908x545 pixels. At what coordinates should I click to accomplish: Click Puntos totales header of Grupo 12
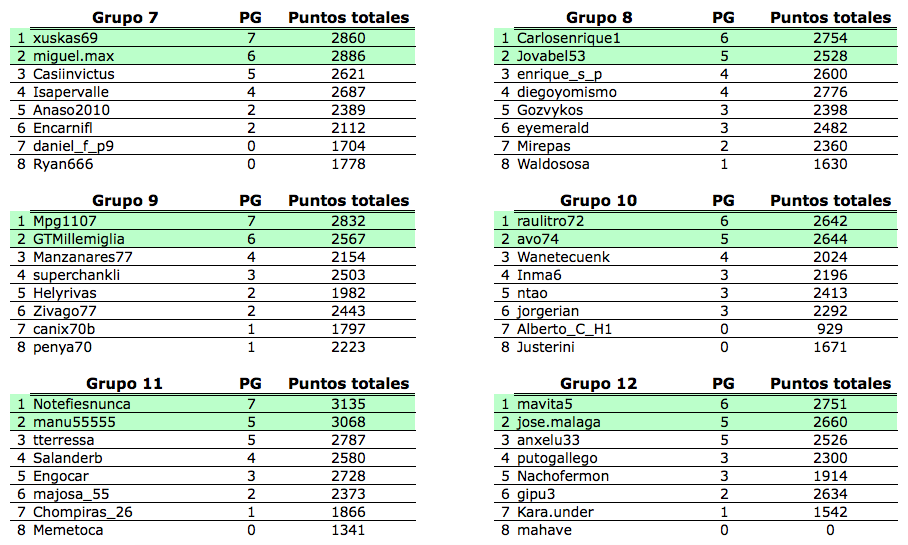click(x=830, y=383)
